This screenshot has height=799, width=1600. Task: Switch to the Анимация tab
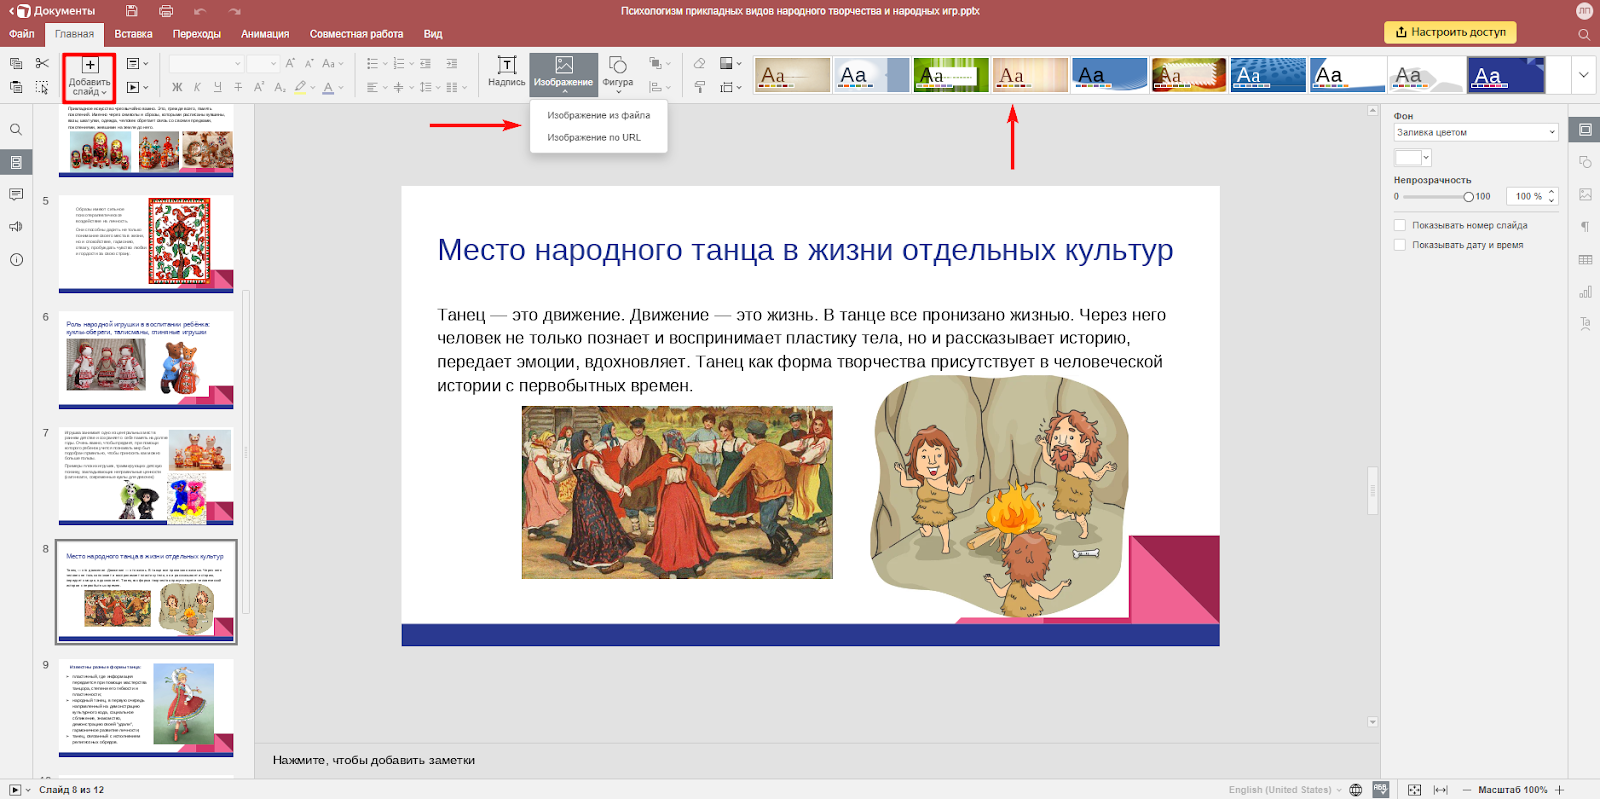point(265,34)
